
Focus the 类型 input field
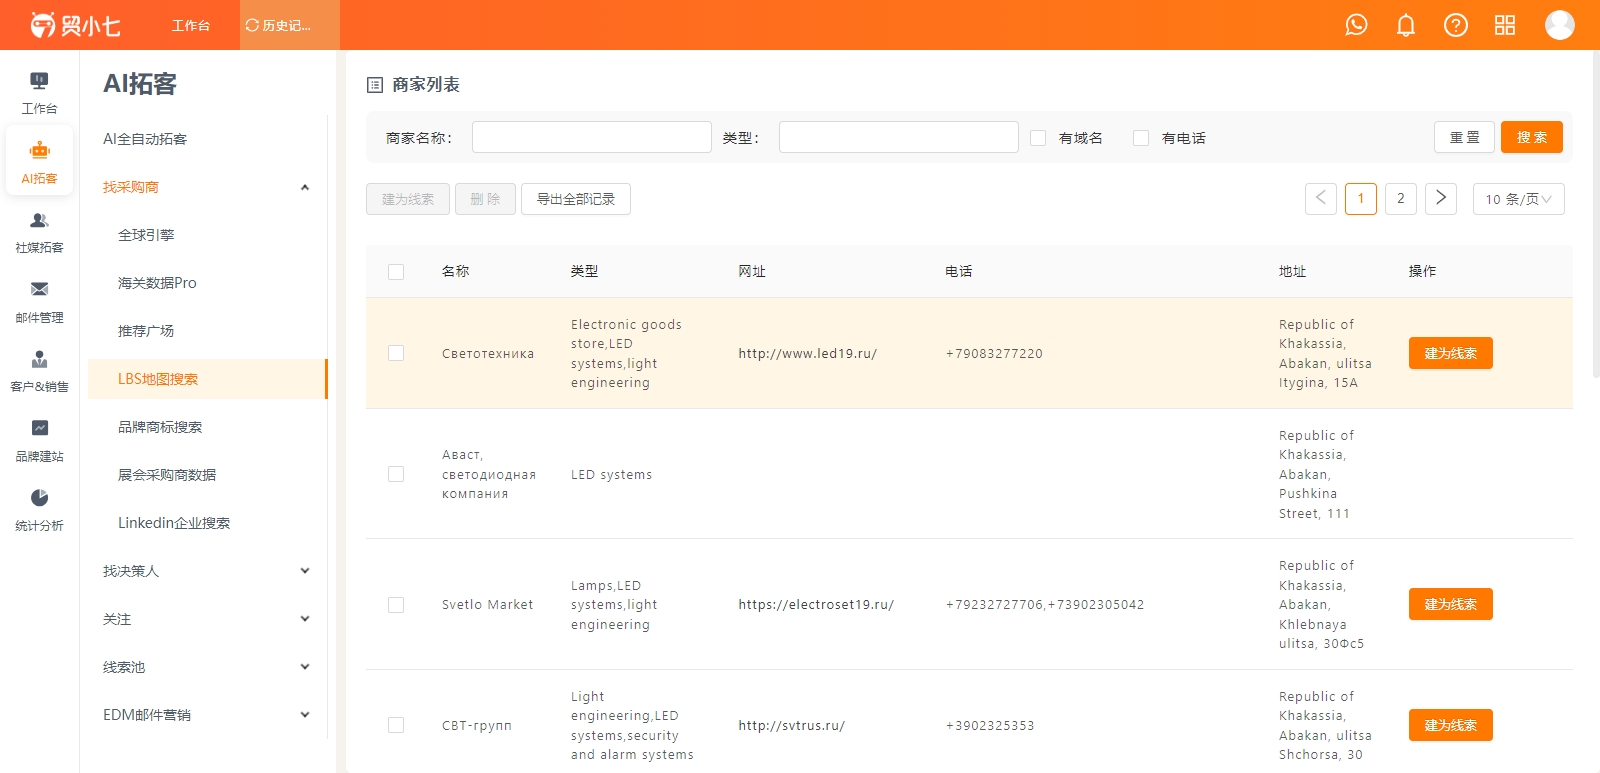pos(898,137)
